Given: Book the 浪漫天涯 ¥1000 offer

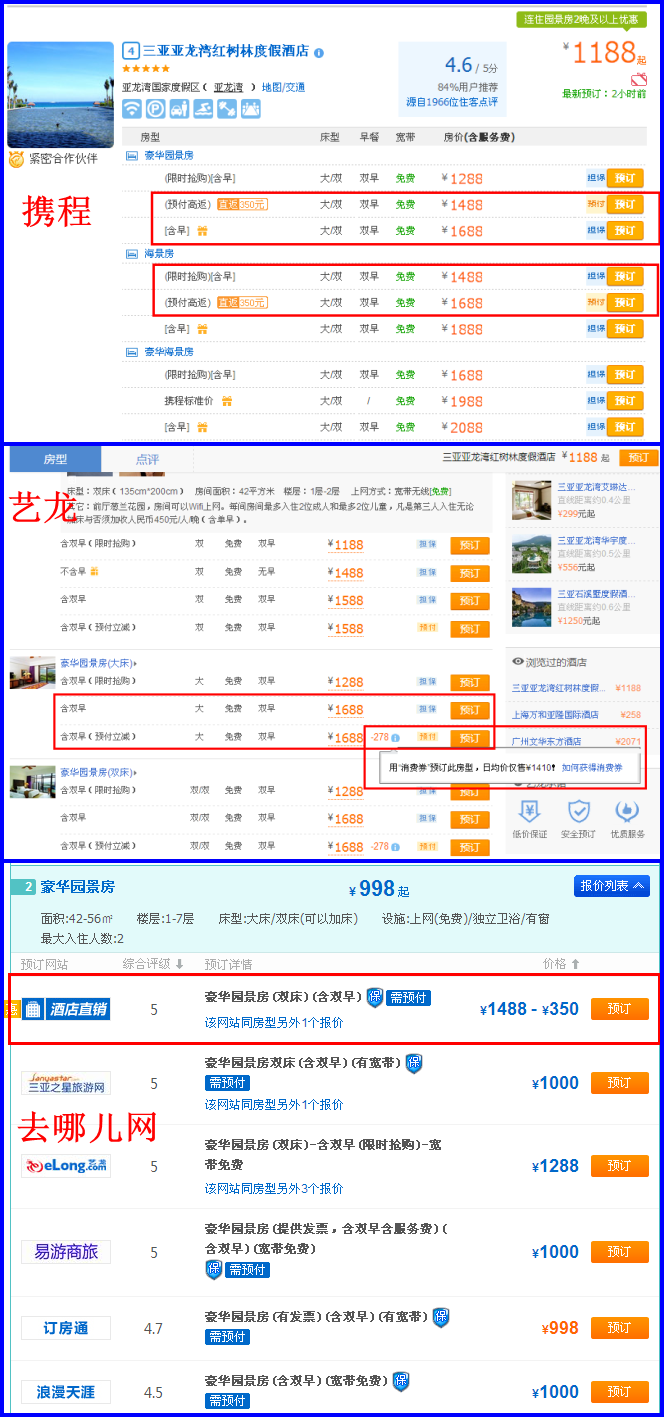Looking at the screenshot, I should [x=620, y=1391].
